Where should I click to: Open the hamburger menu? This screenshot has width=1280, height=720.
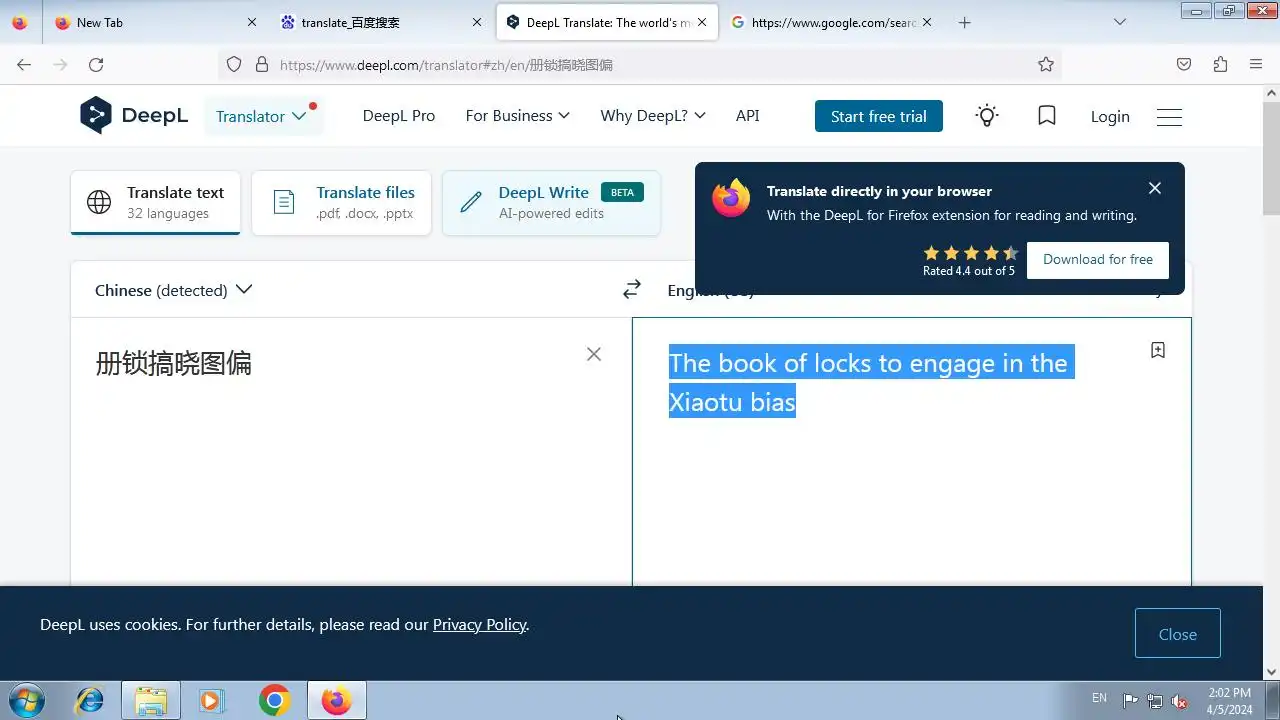(x=1169, y=117)
